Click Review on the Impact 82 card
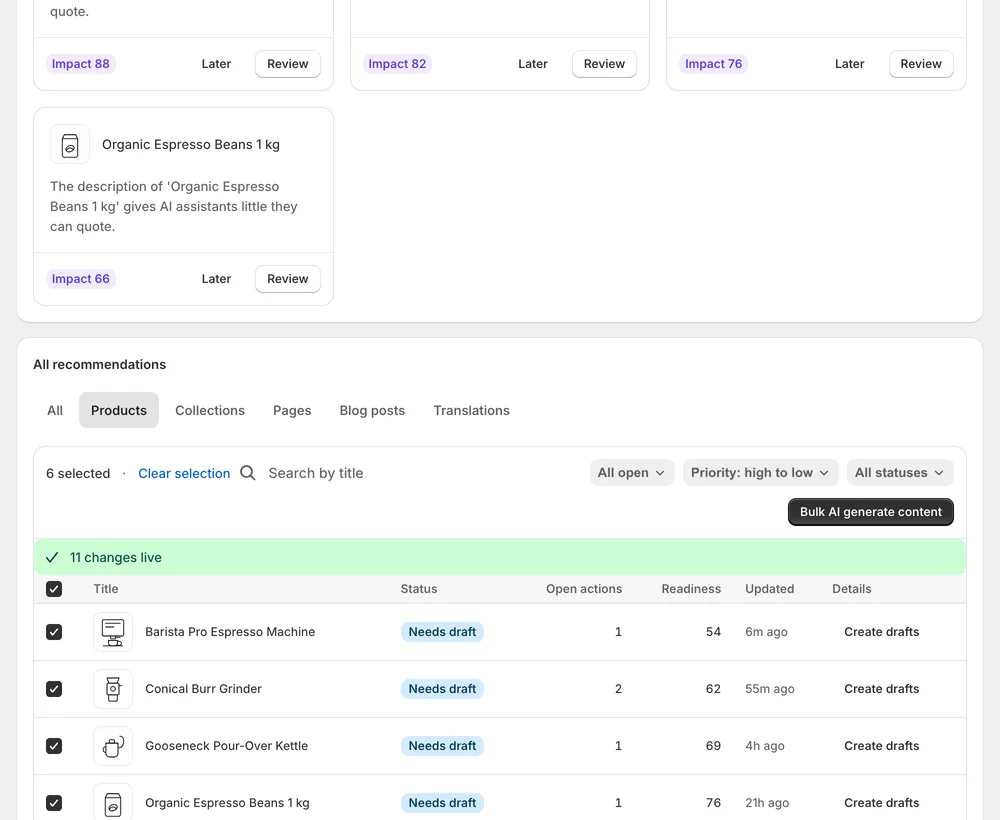 pos(604,64)
